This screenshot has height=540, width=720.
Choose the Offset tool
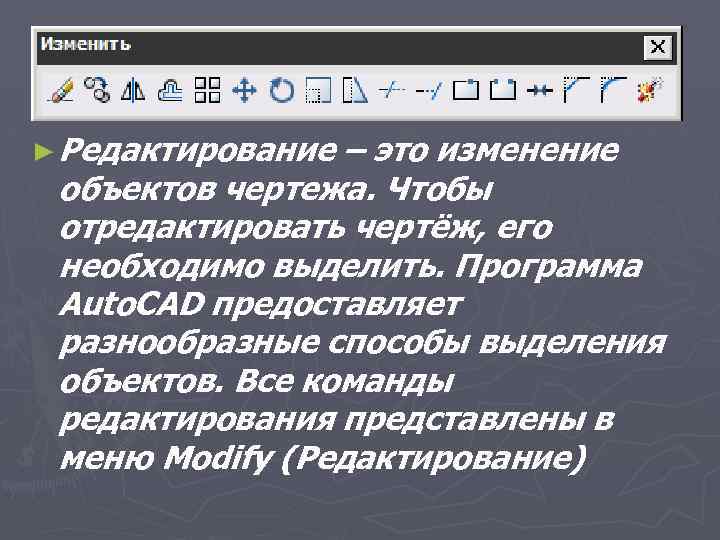tap(170, 90)
